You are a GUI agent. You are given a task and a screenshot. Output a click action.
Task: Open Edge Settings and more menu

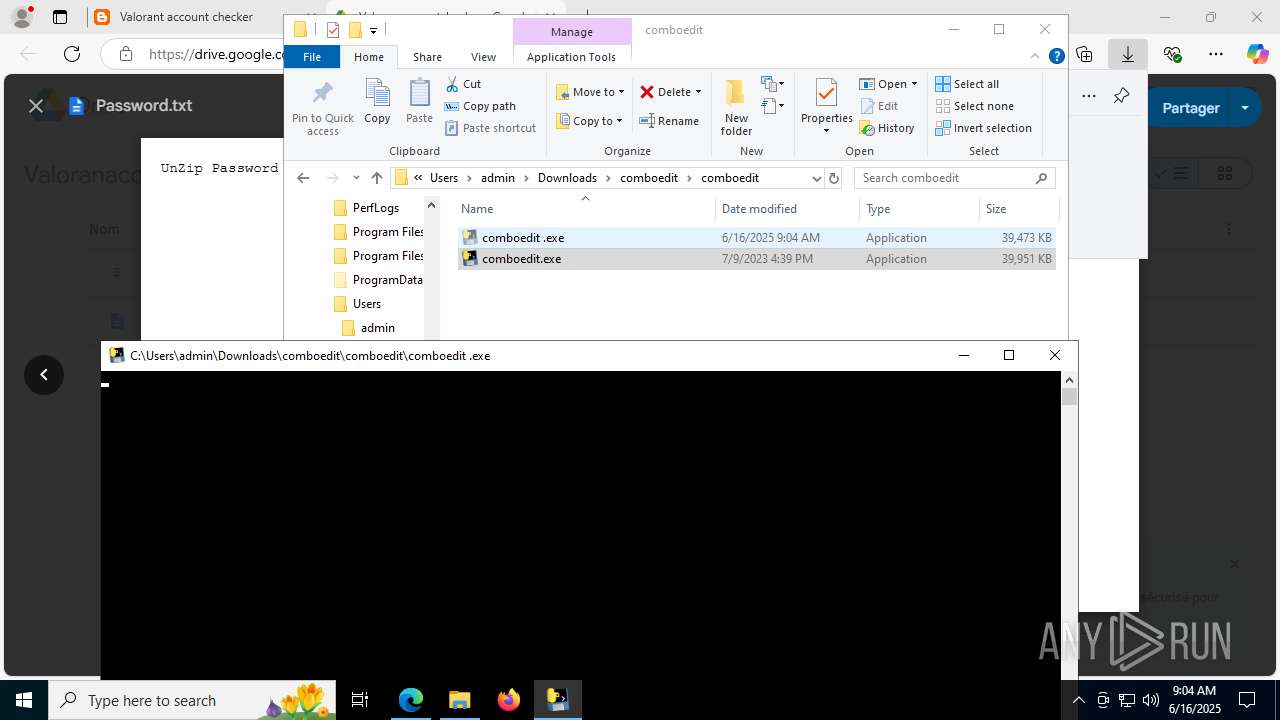coord(1216,54)
